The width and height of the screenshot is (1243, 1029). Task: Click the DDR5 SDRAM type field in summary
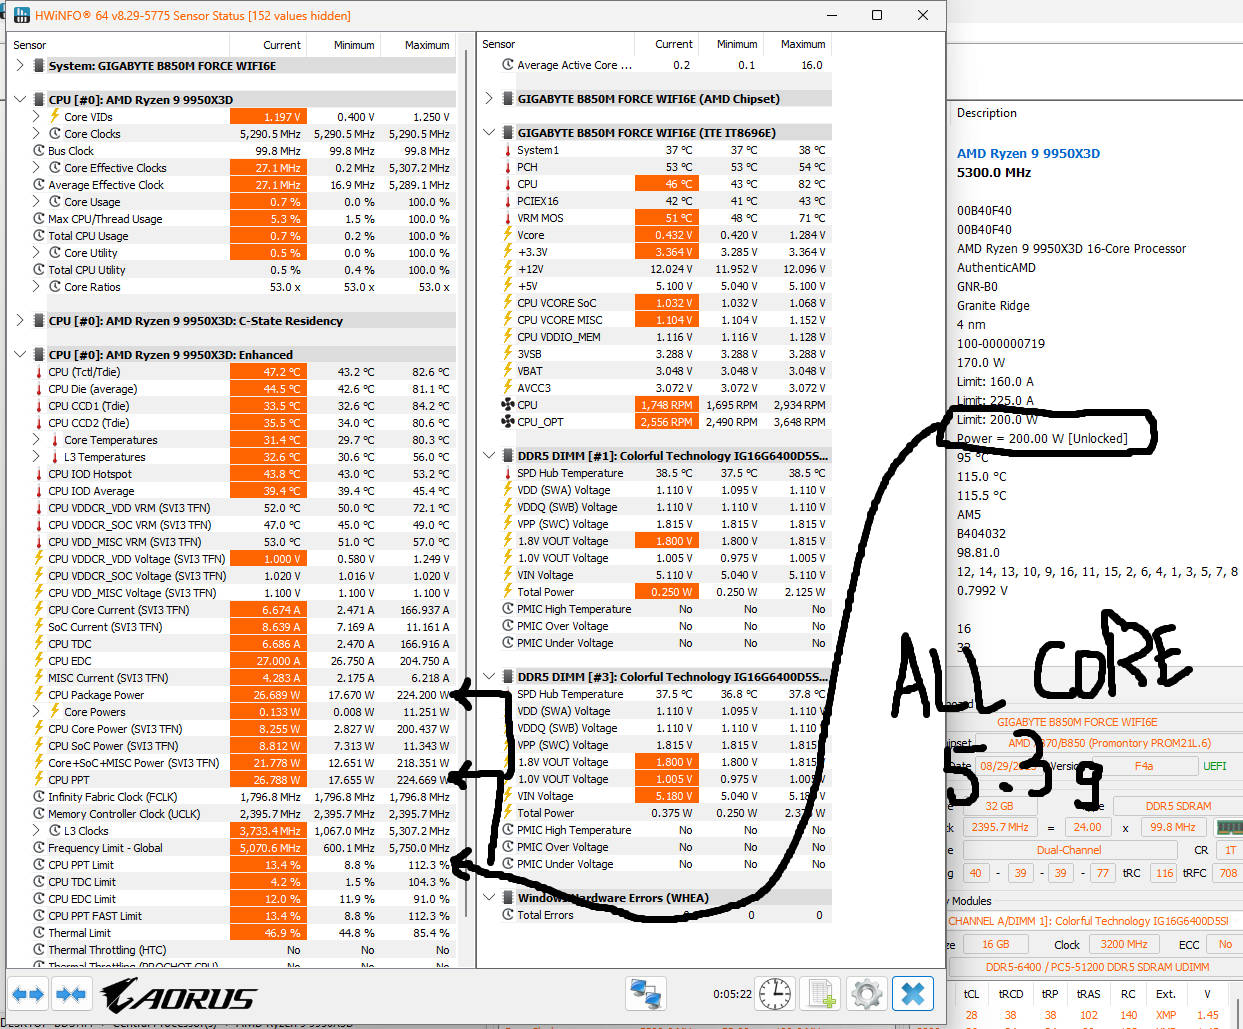point(1178,806)
